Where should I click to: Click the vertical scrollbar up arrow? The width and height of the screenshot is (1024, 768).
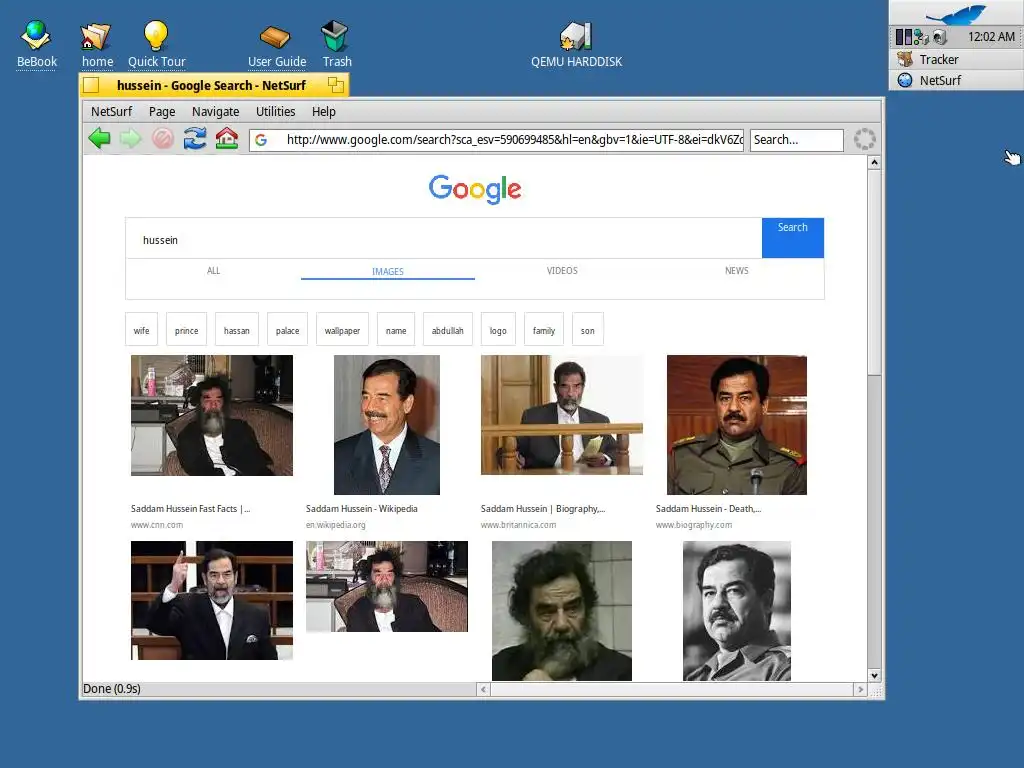[874, 162]
